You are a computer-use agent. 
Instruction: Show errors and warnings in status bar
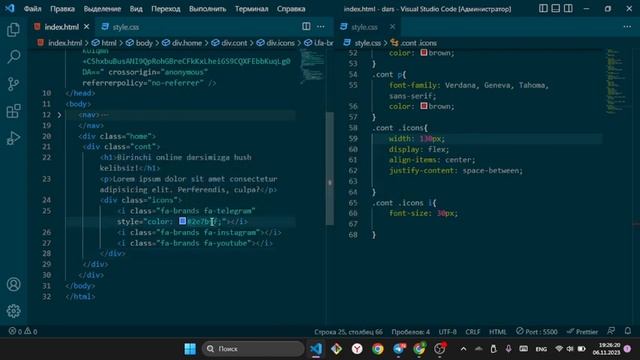pyautogui.click(x=23, y=331)
